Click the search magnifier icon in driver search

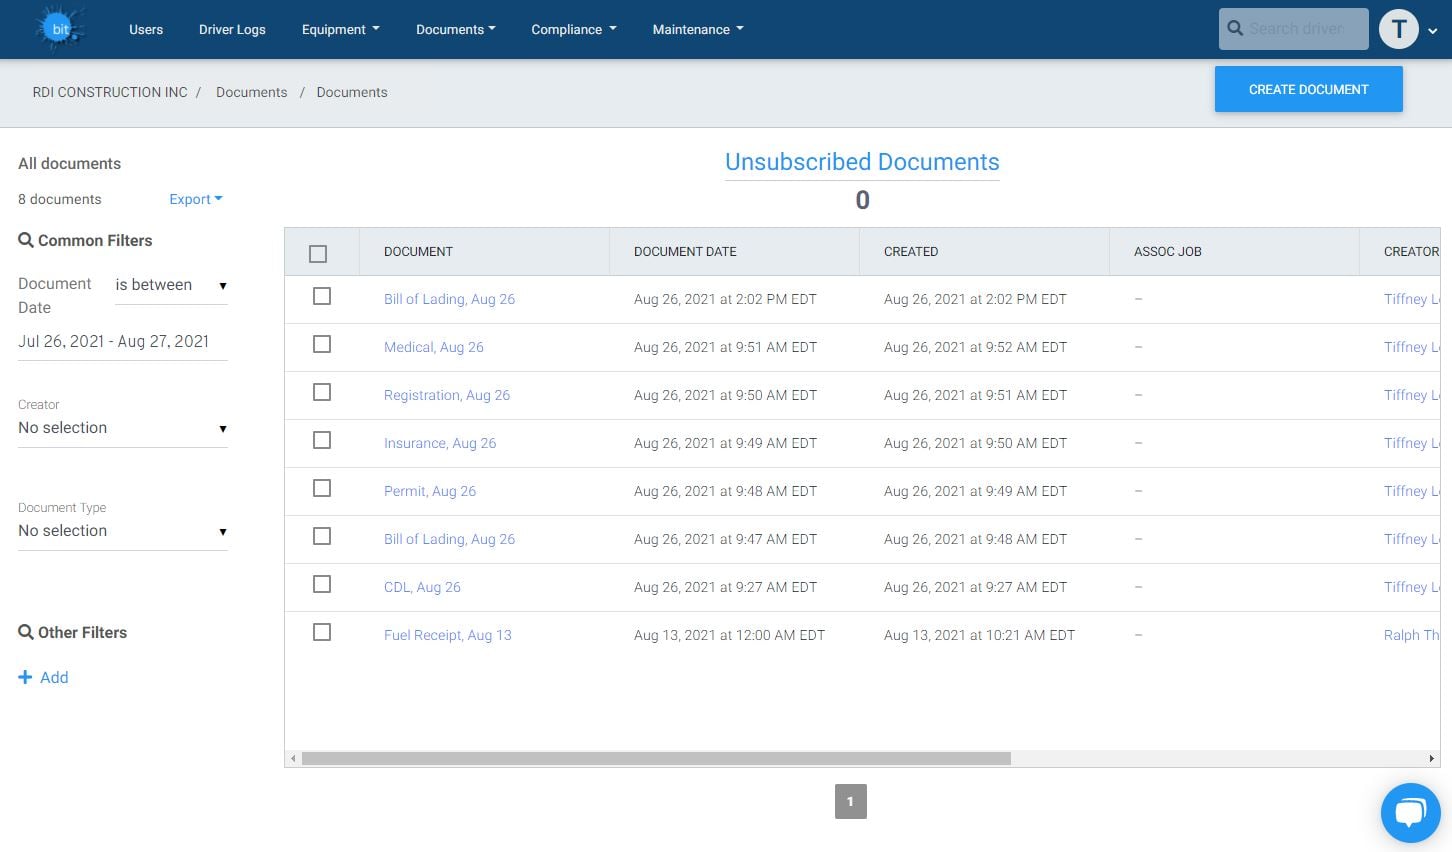coord(1235,29)
